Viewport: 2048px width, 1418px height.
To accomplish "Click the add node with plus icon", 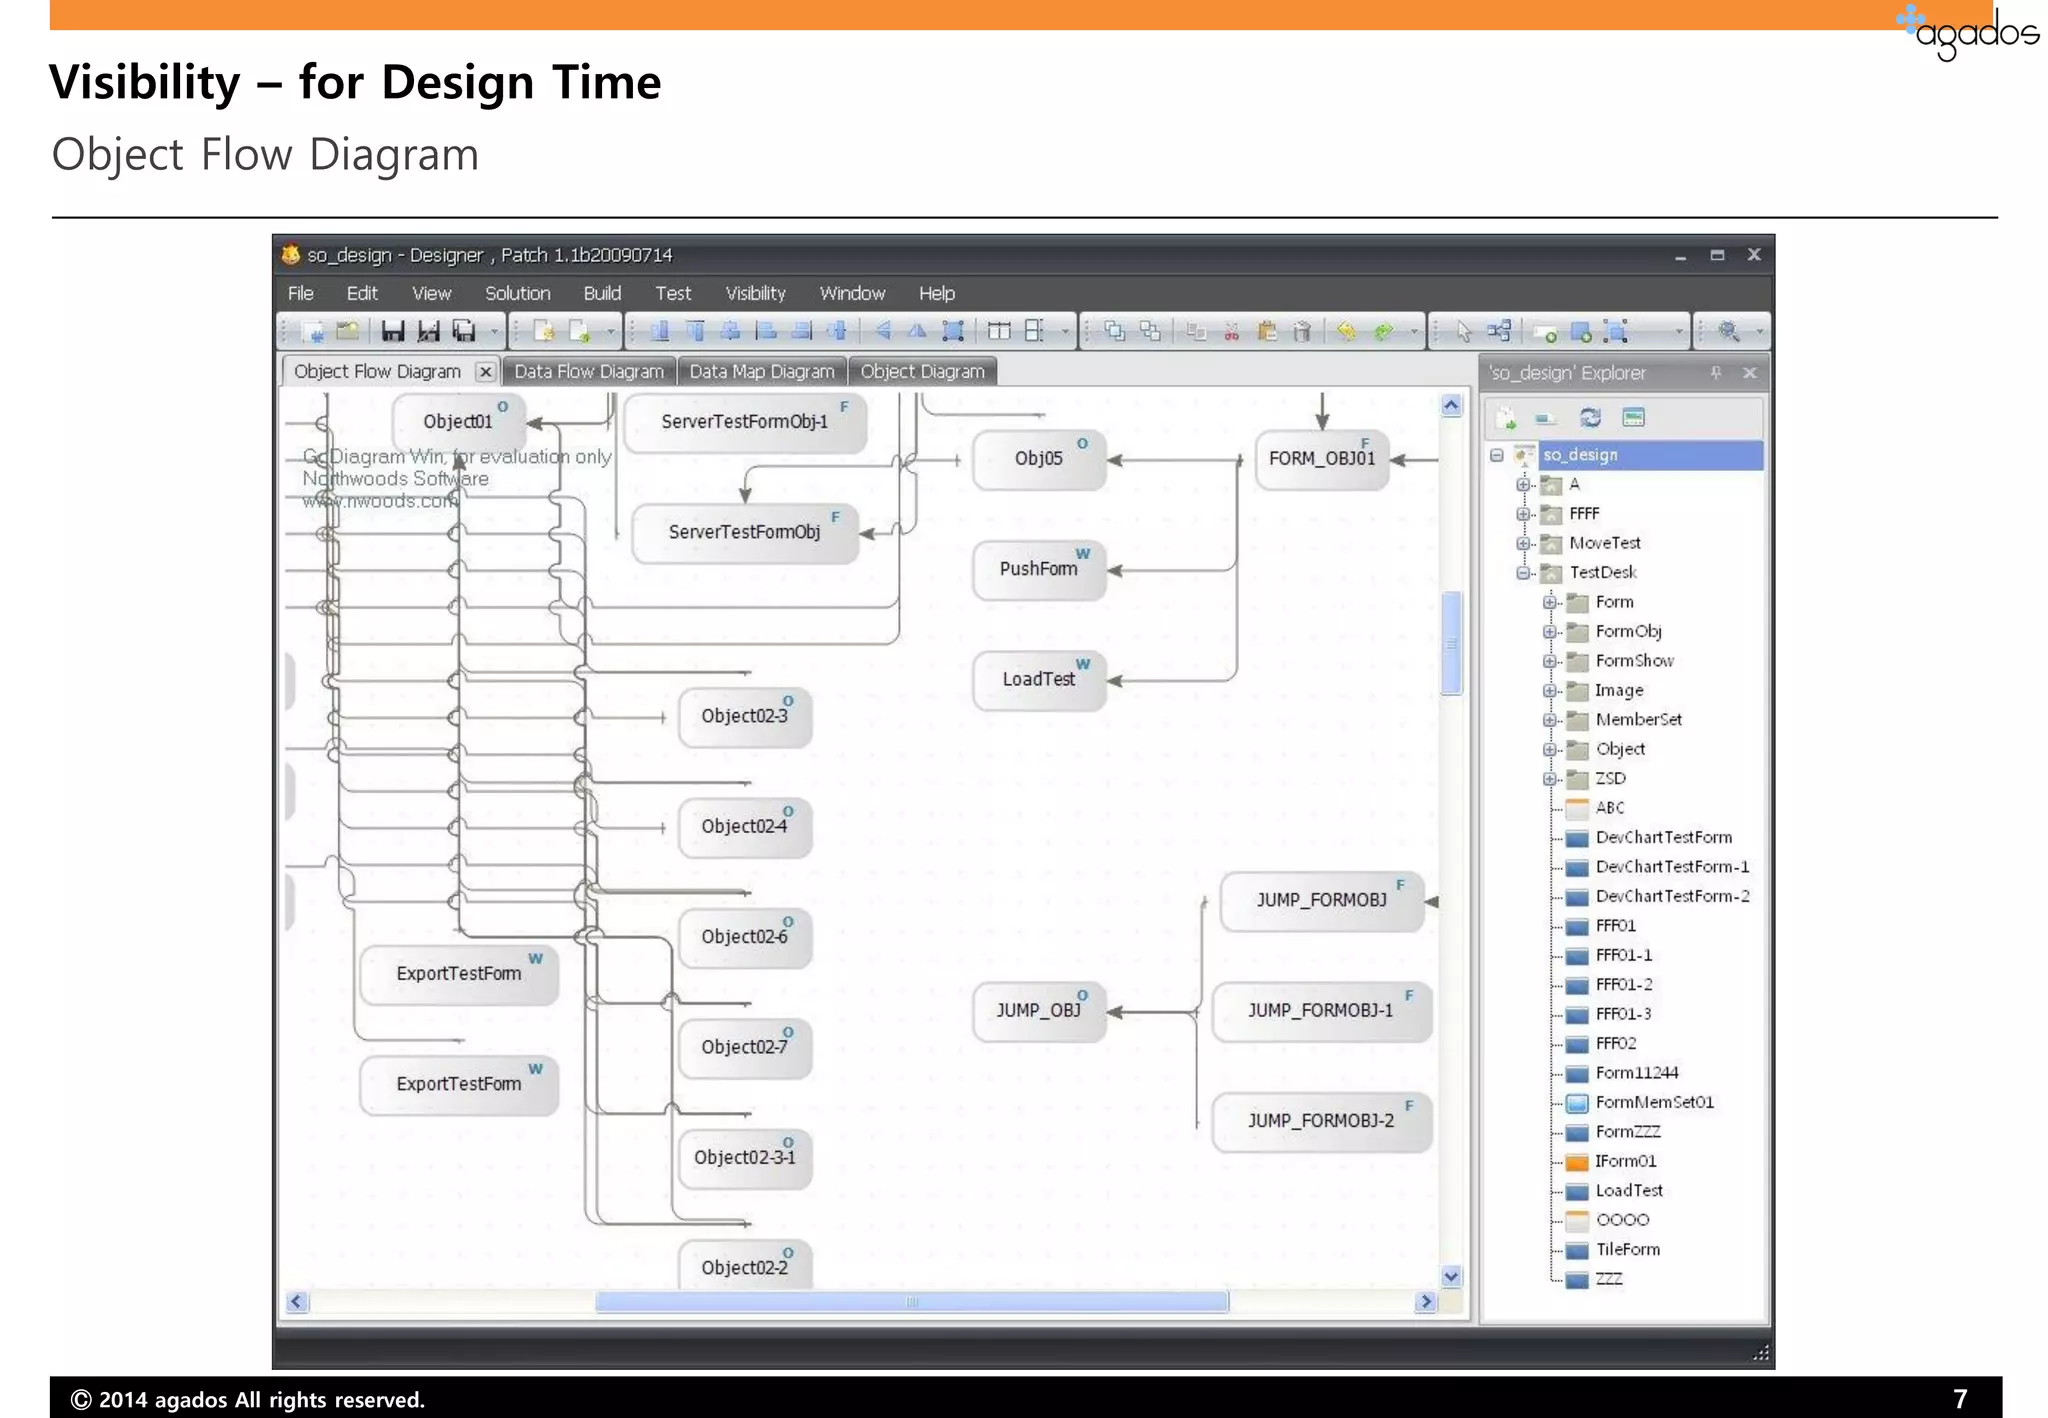I will click(x=1546, y=333).
